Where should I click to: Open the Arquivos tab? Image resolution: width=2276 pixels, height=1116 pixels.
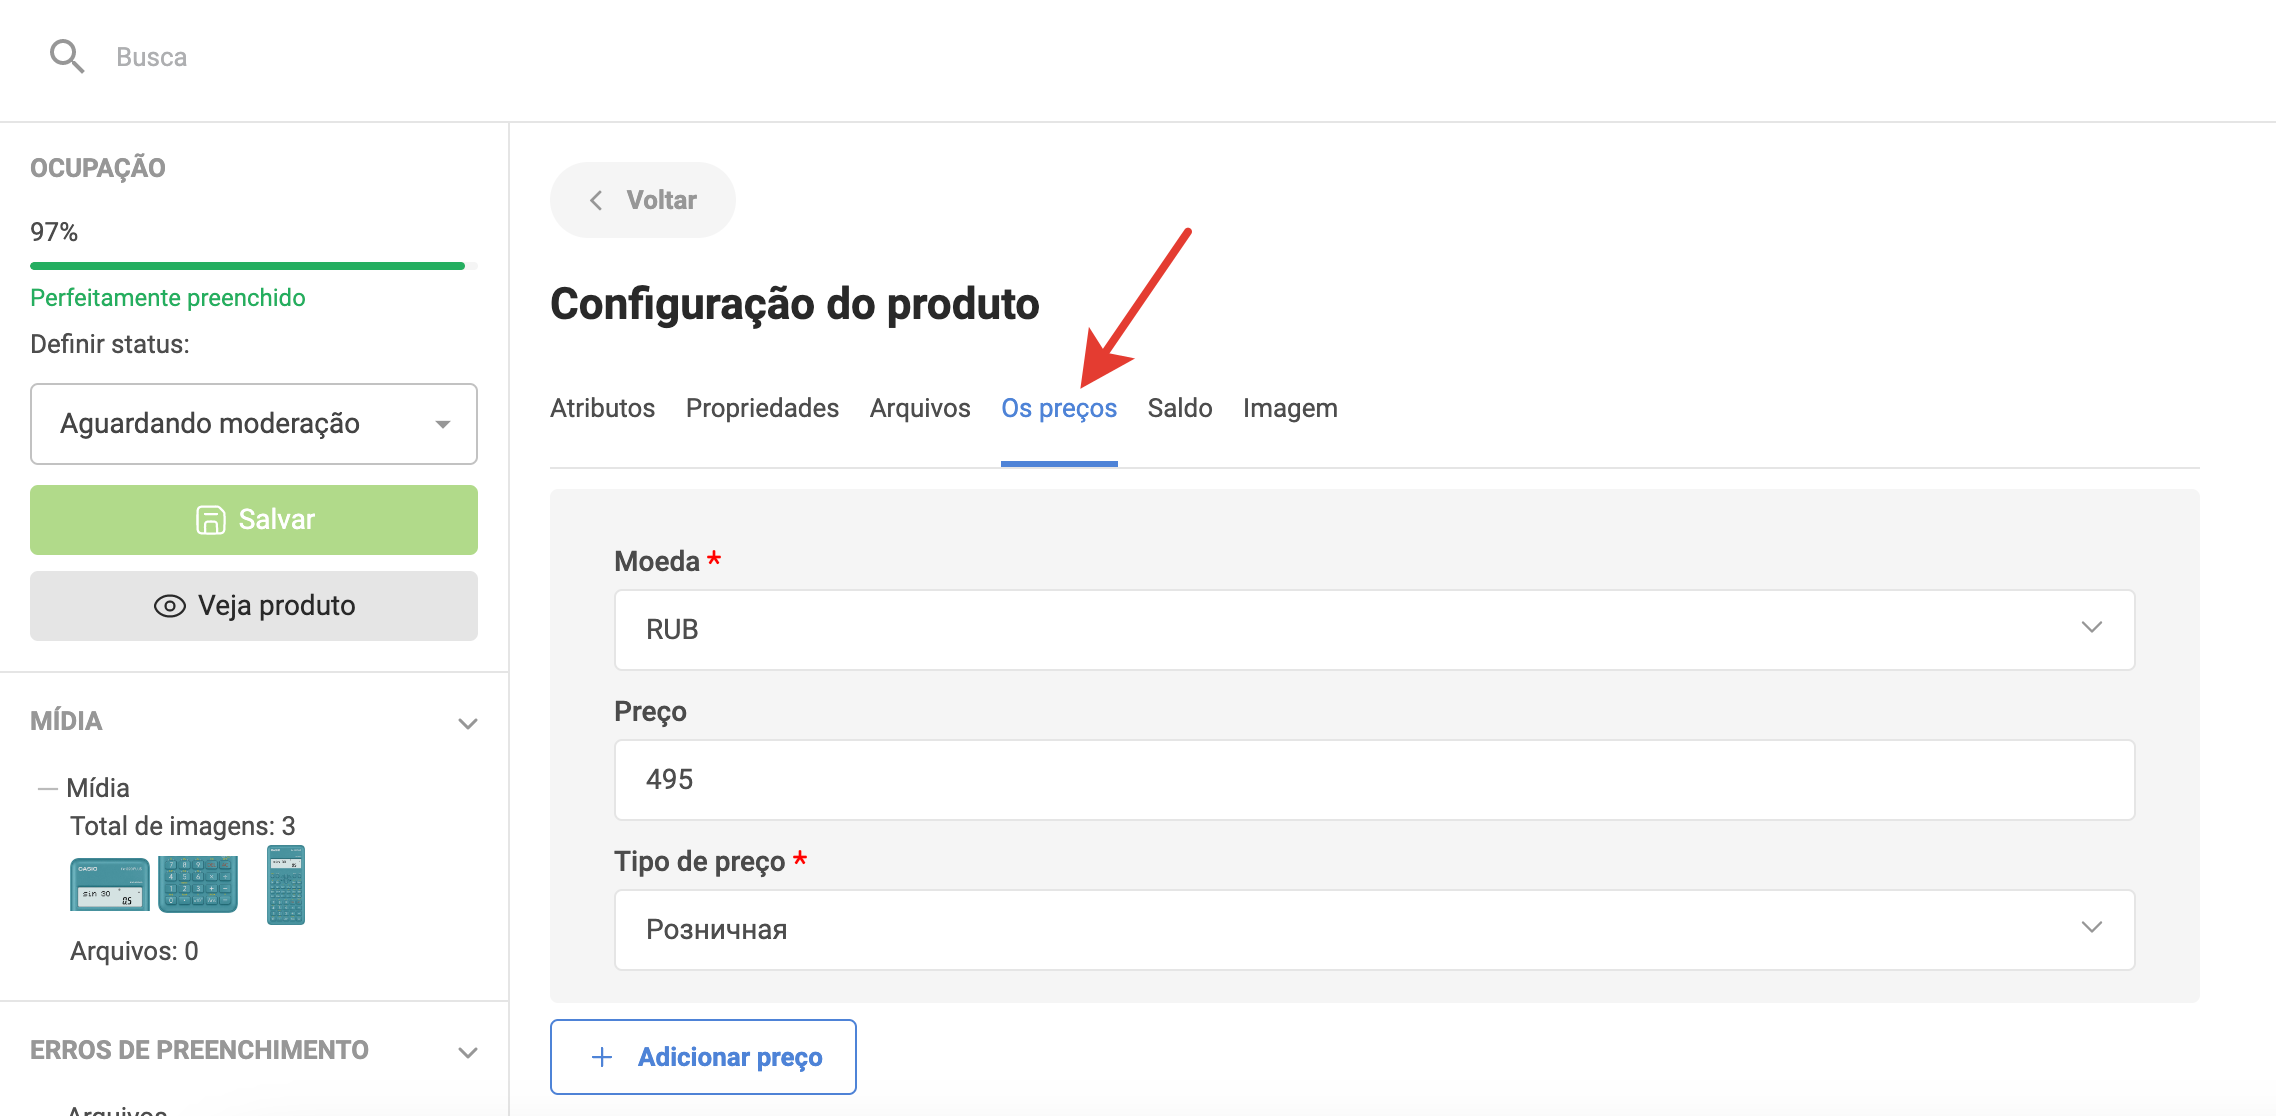tap(919, 408)
